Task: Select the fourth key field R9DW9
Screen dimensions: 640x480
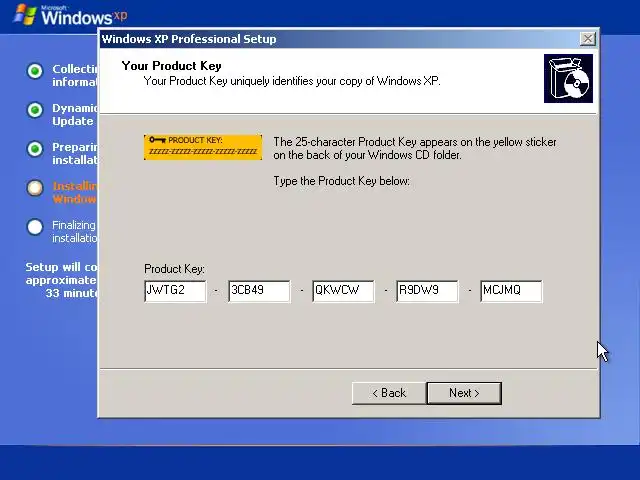Action: [x=427, y=291]
